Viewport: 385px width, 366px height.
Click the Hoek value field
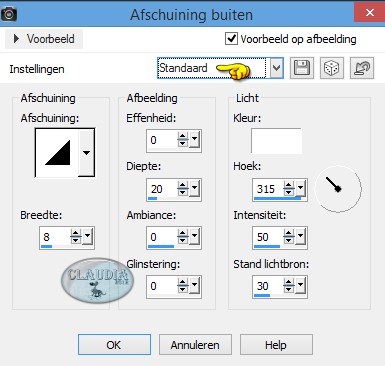[x=268, y=189]
